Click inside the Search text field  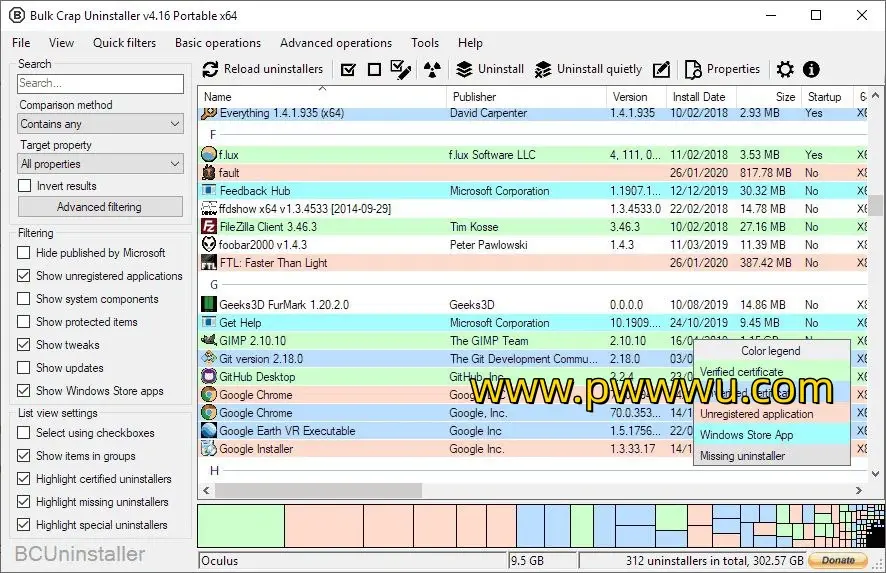tap(100, 84)
